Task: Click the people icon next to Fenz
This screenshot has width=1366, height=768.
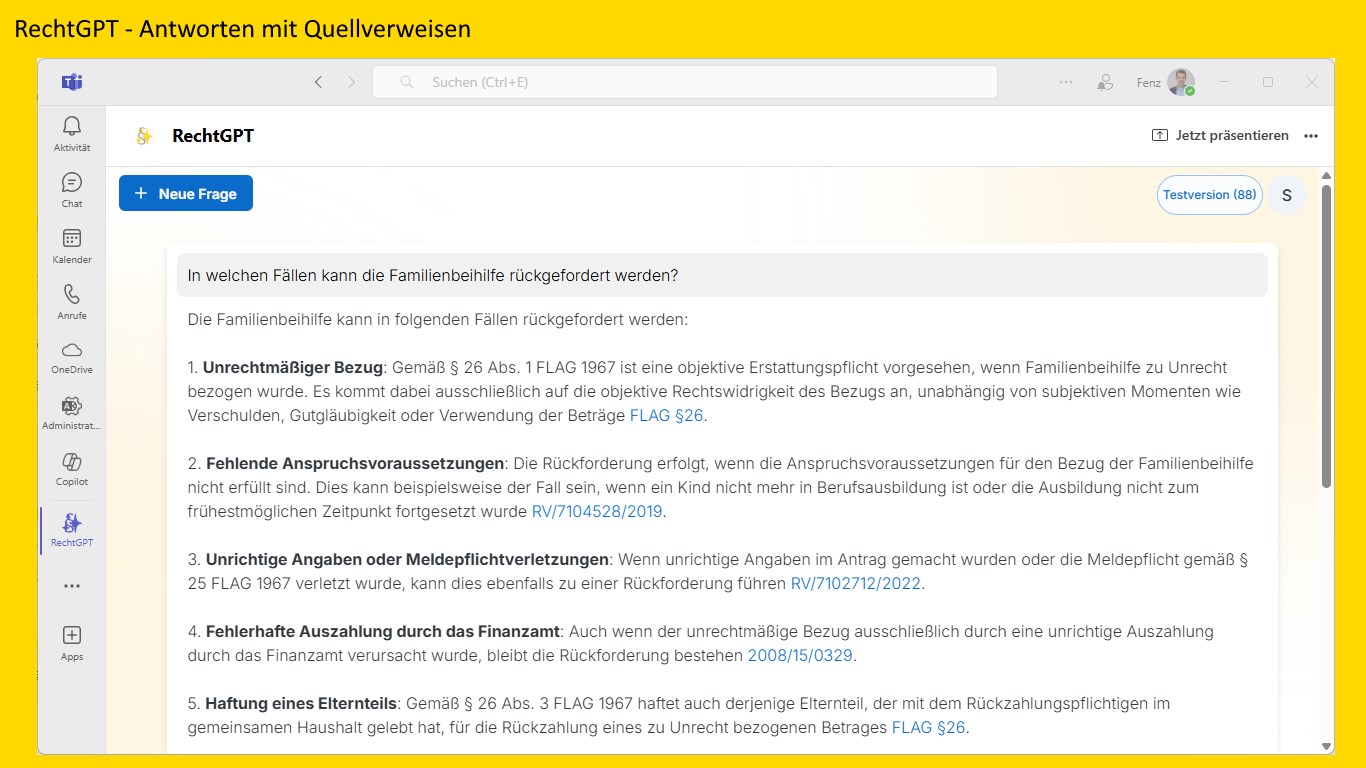Action: [1105, 82]
